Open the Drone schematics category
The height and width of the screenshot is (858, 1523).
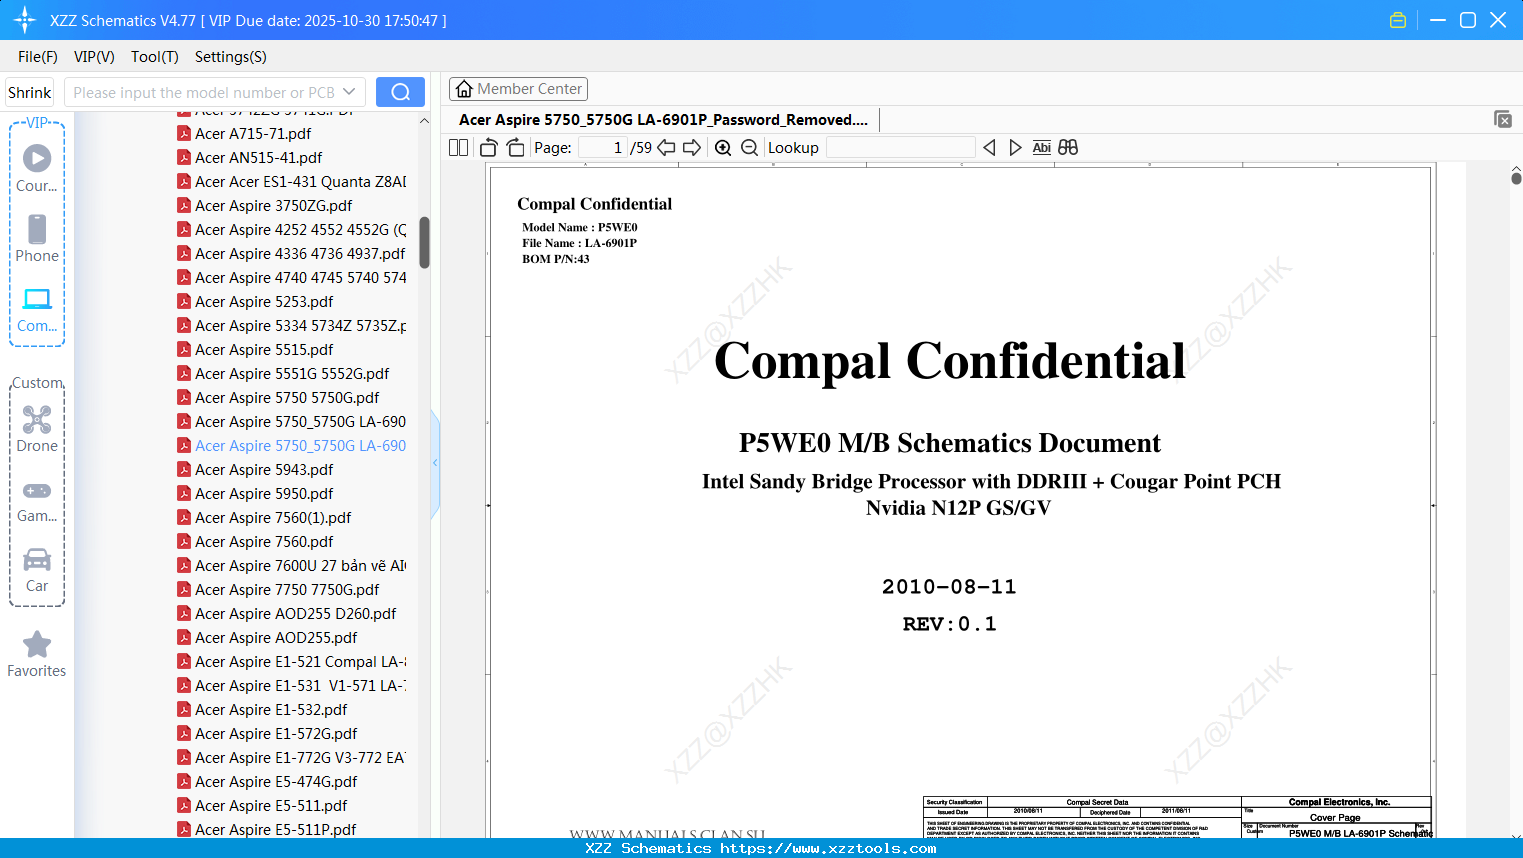[x=37, y=430]
